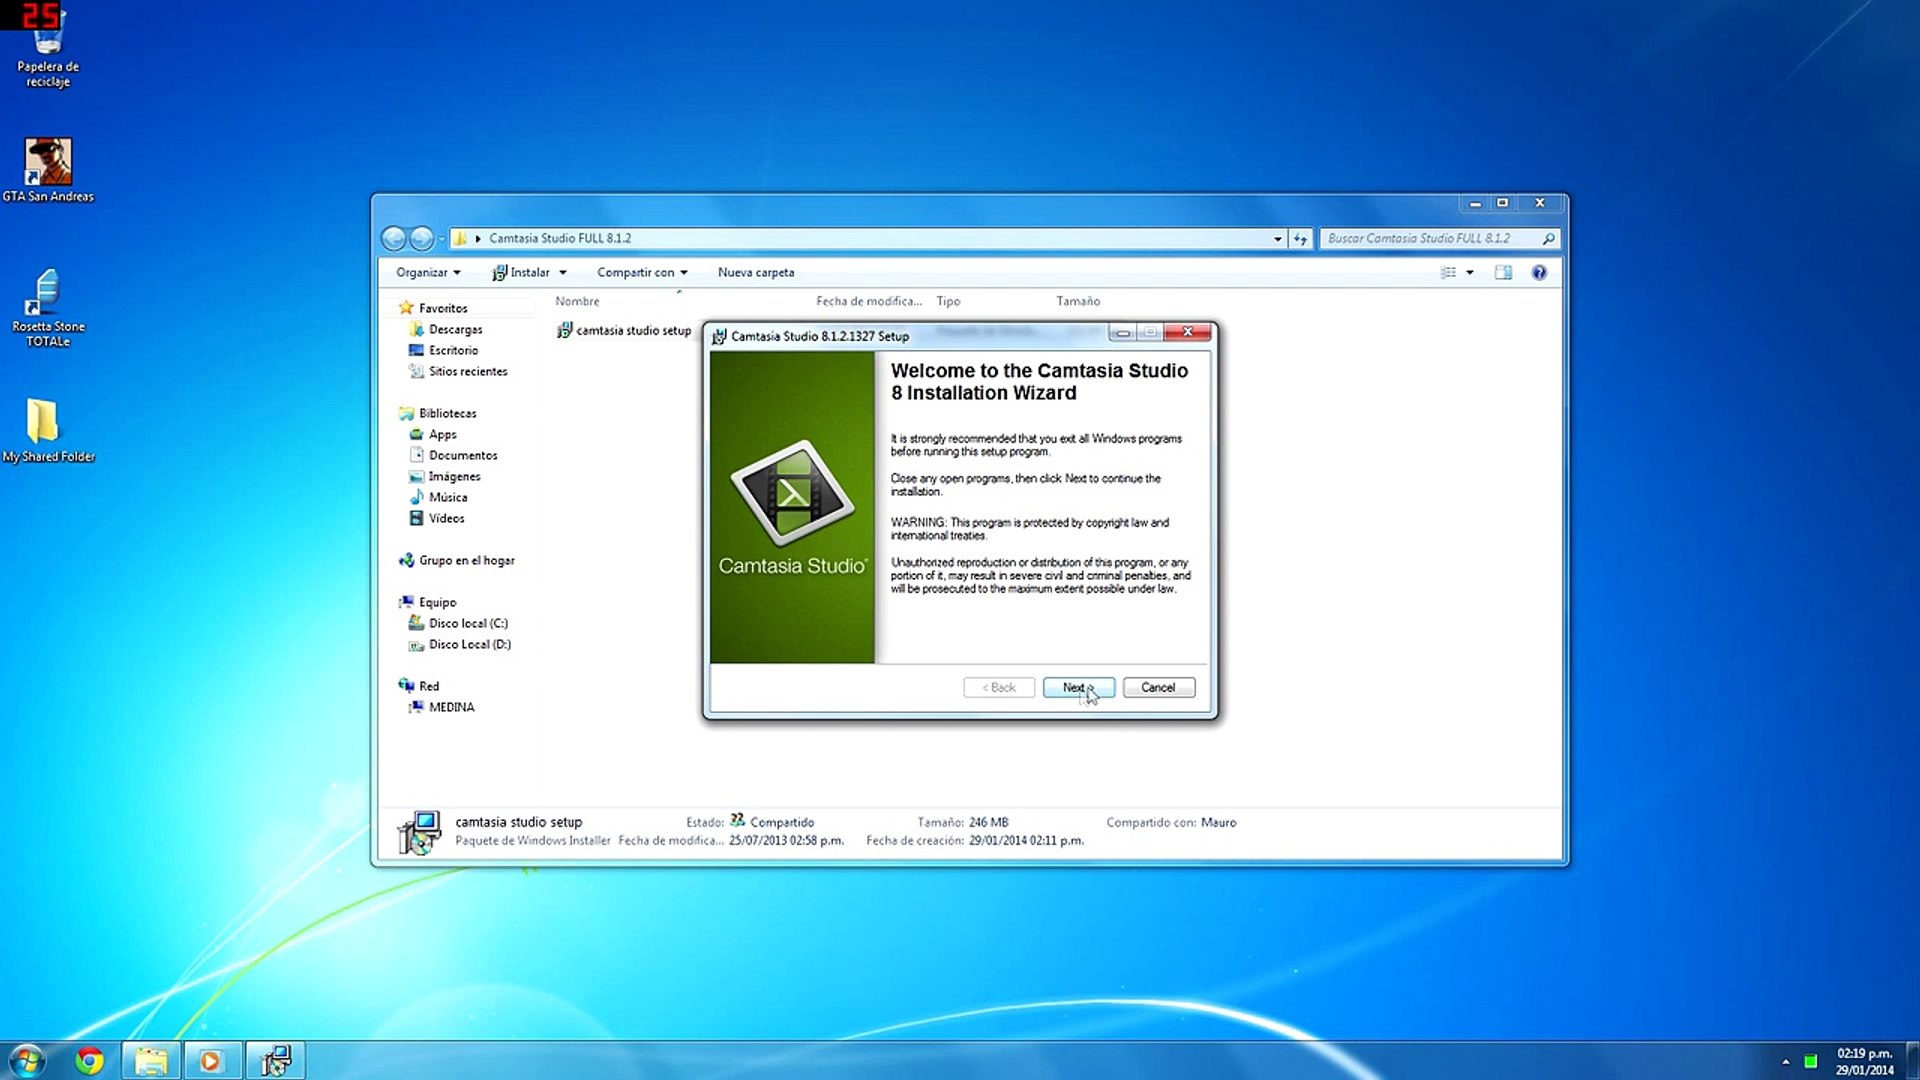Open the view options dropdown arrow
Screen dimensions: 1920x1080
pos(1470,272)
